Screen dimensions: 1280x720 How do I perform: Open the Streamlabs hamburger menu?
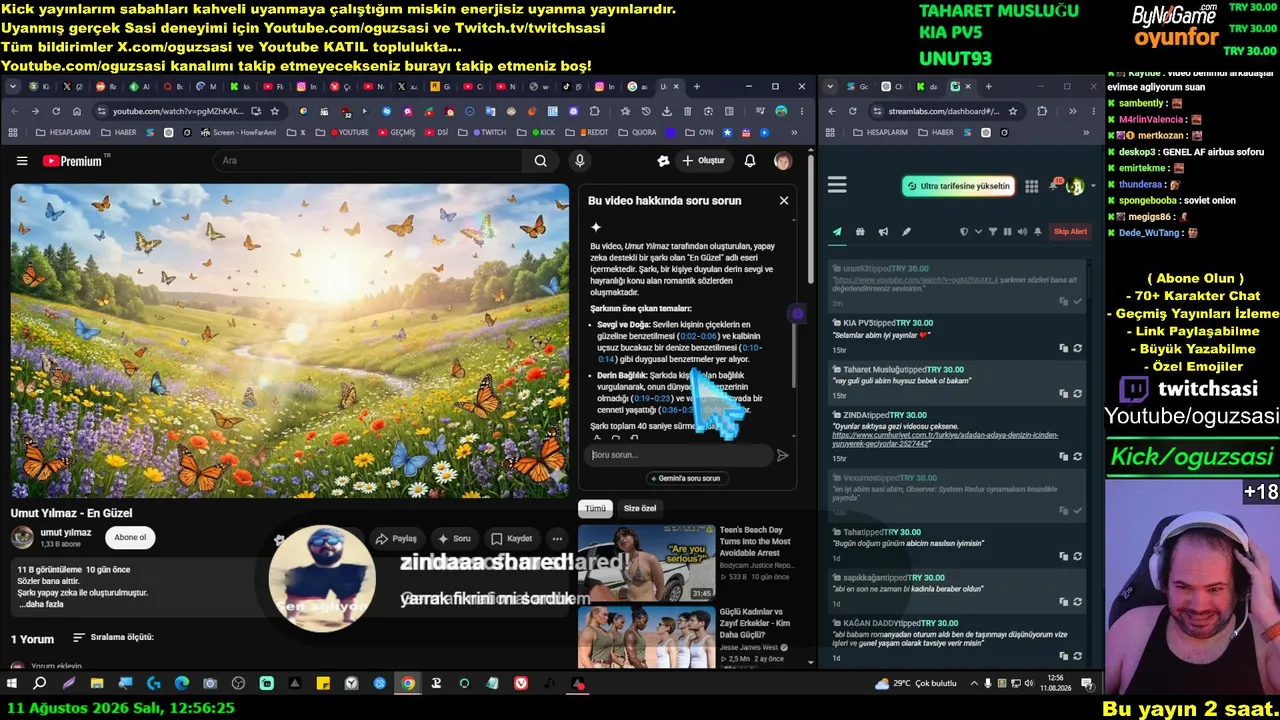[837, 185]
